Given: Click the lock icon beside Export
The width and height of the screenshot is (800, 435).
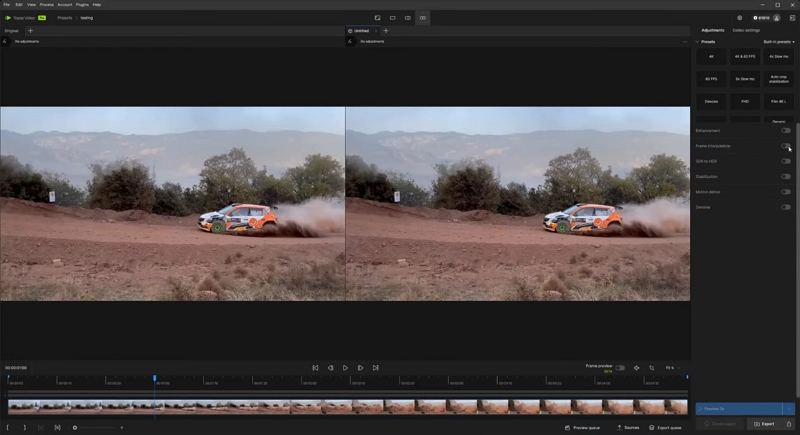Looking at the screenshot, I should [x=789, y=424].
